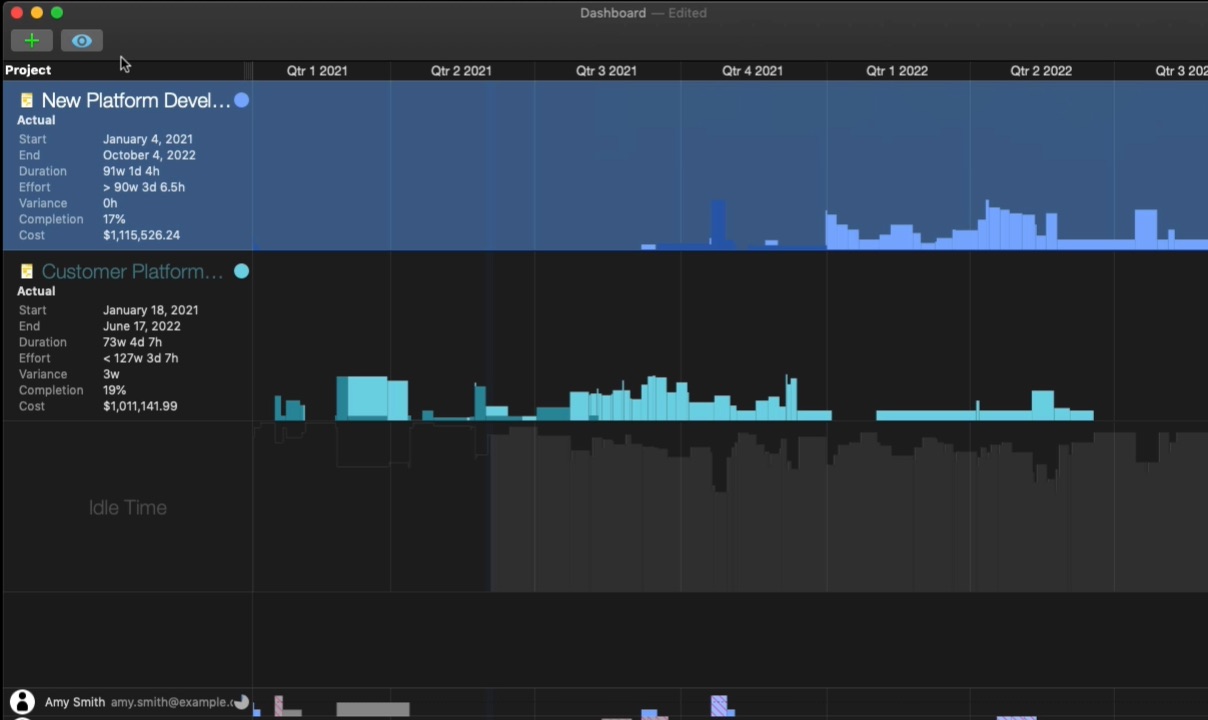Screen dimensions: 1208x720
Task: Click the Amy Smith resource name
Action: (75, 702)
